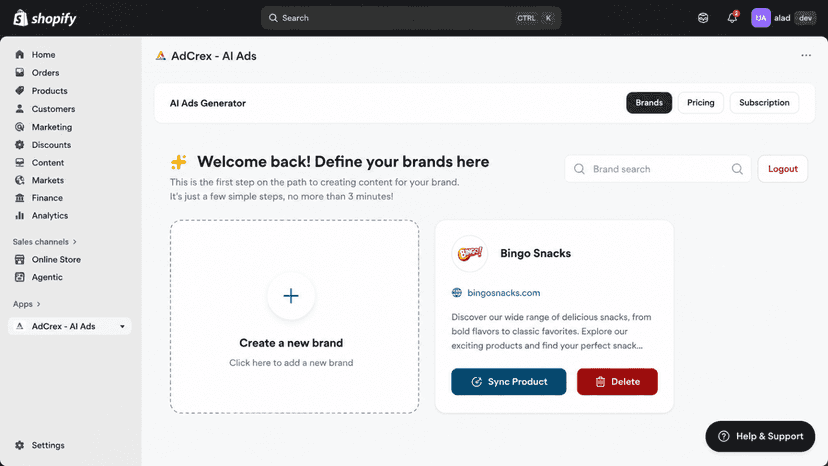Click the Content icon
Screen dimensions: 828x466
20,162
